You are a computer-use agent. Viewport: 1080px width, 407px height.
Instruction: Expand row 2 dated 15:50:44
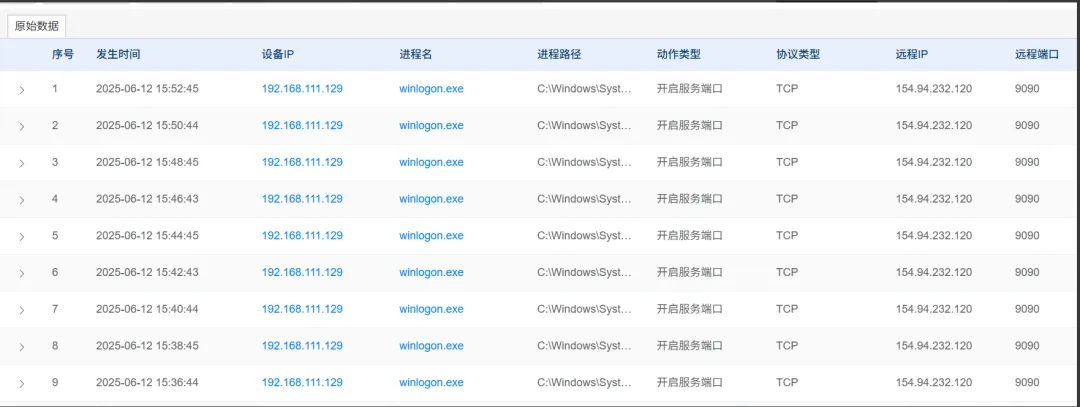click(x=22, y=126)
